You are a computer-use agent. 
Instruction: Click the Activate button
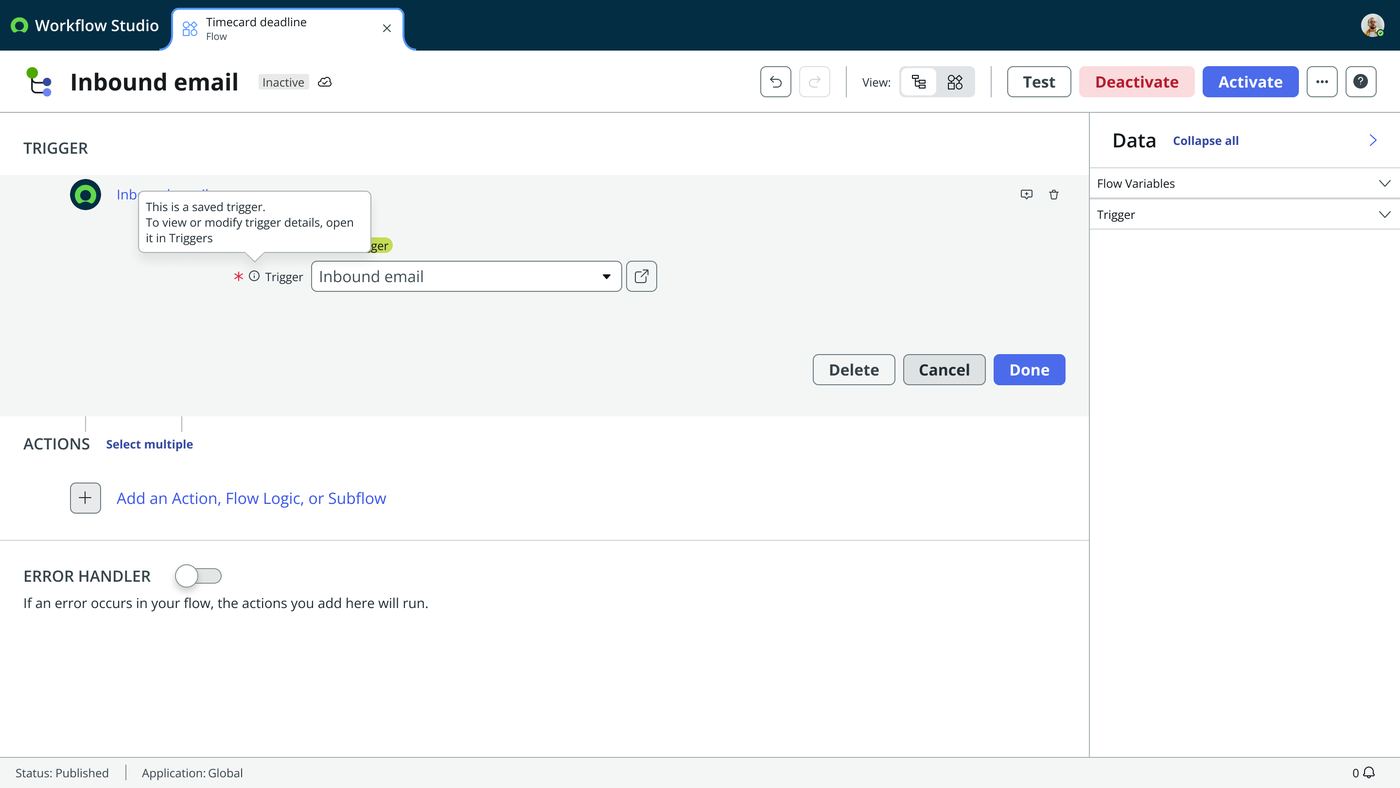click(x=1250, y=82)
